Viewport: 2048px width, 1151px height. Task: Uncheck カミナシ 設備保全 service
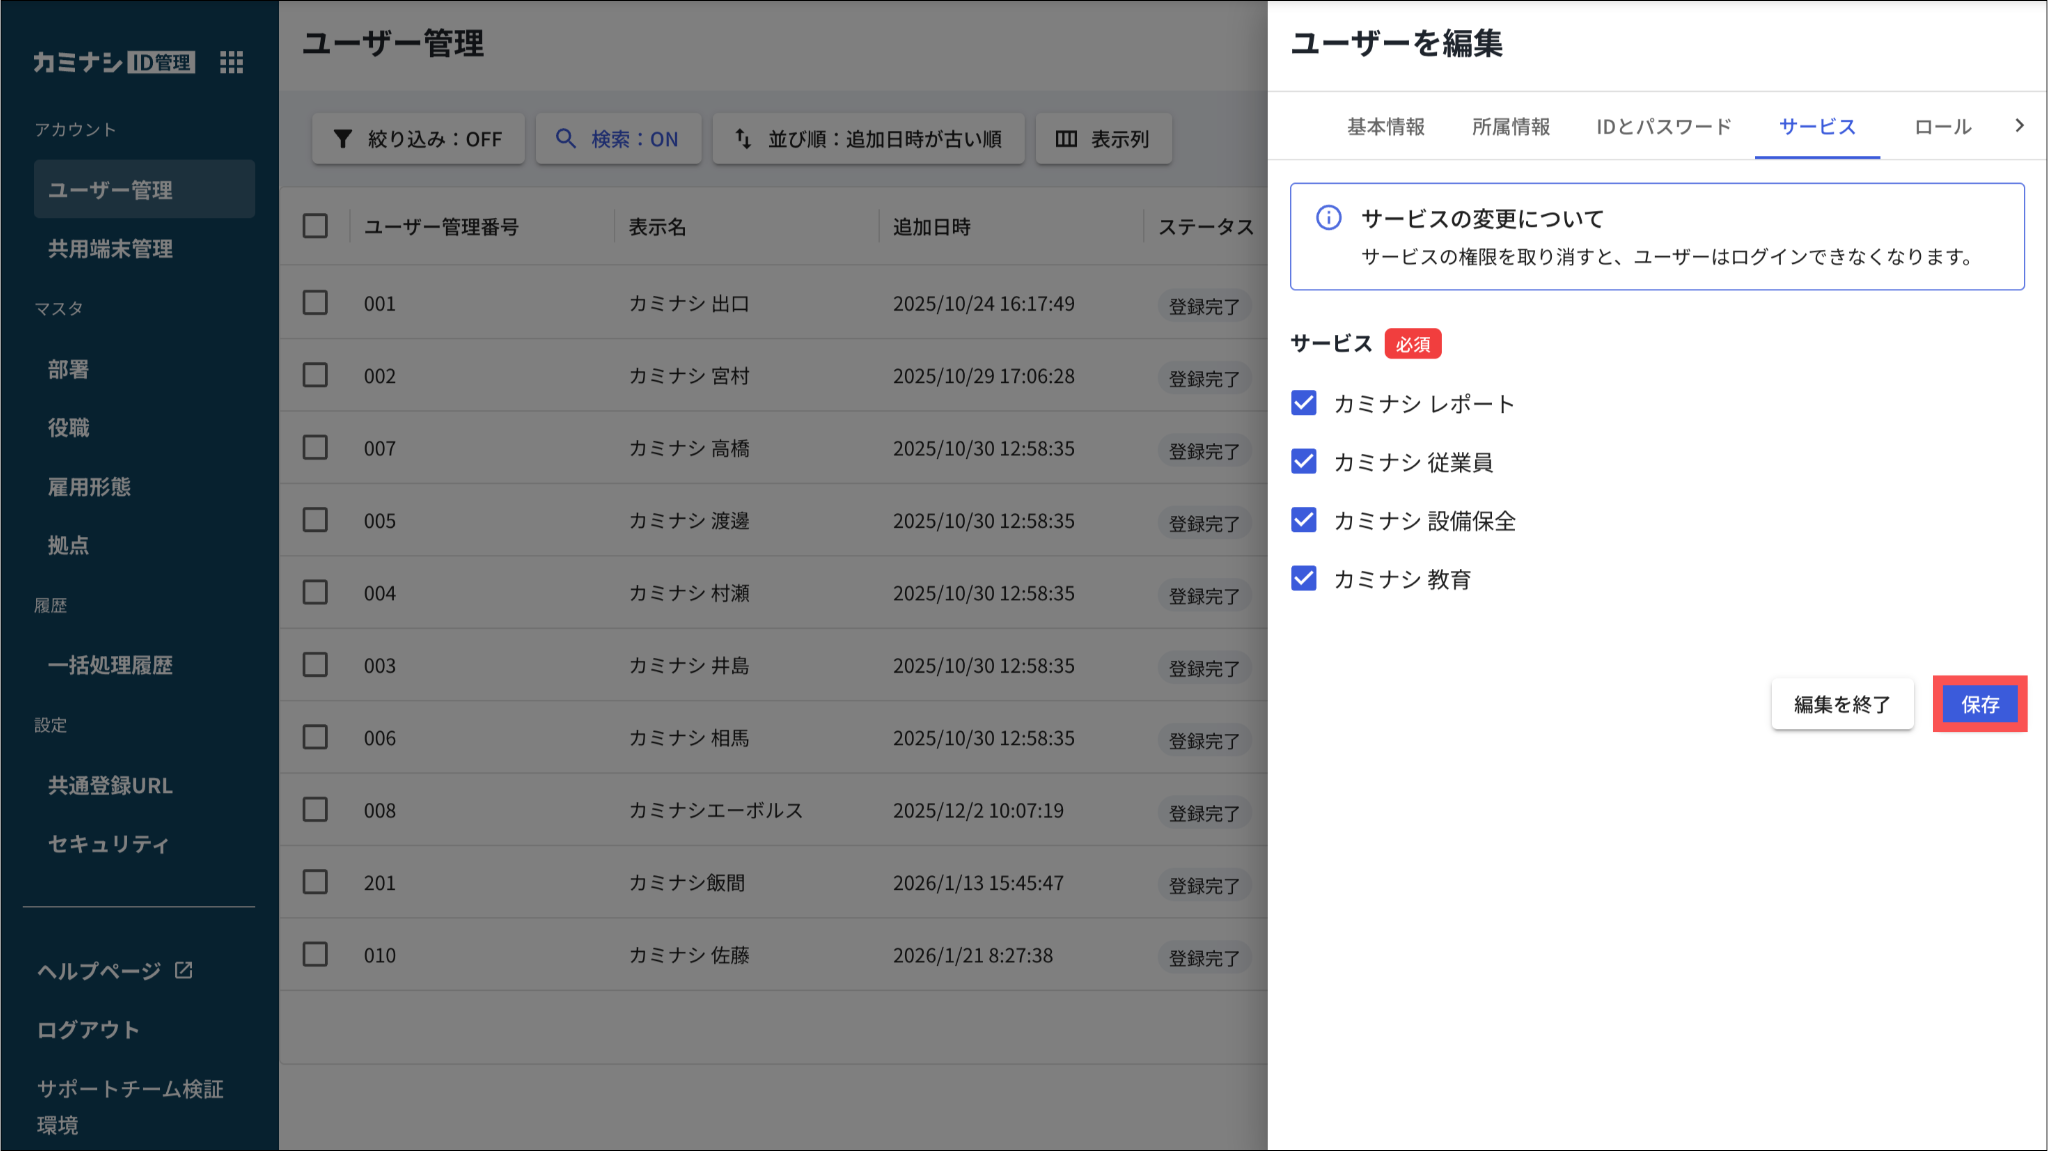pyautogui.click(x=1304, y=520)
